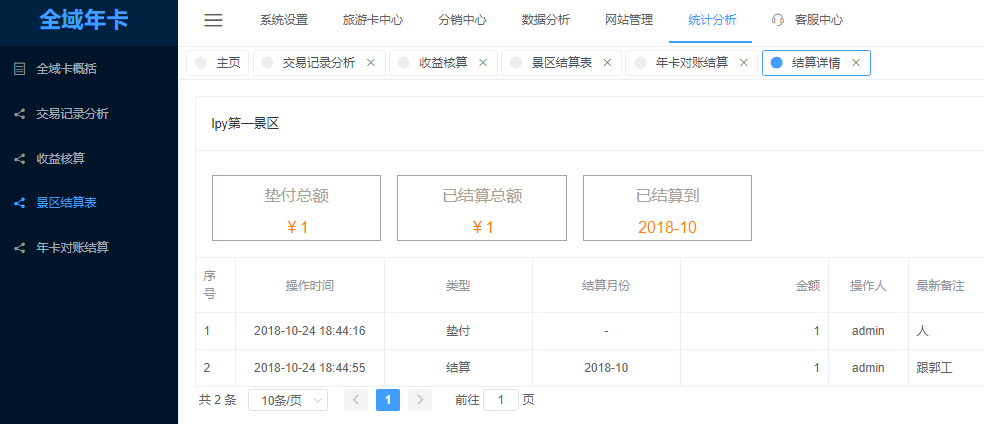The width and height of the screenshot is (984, 424).
Task: Close the 交易记录分析 tab
Action: (371, 63)
